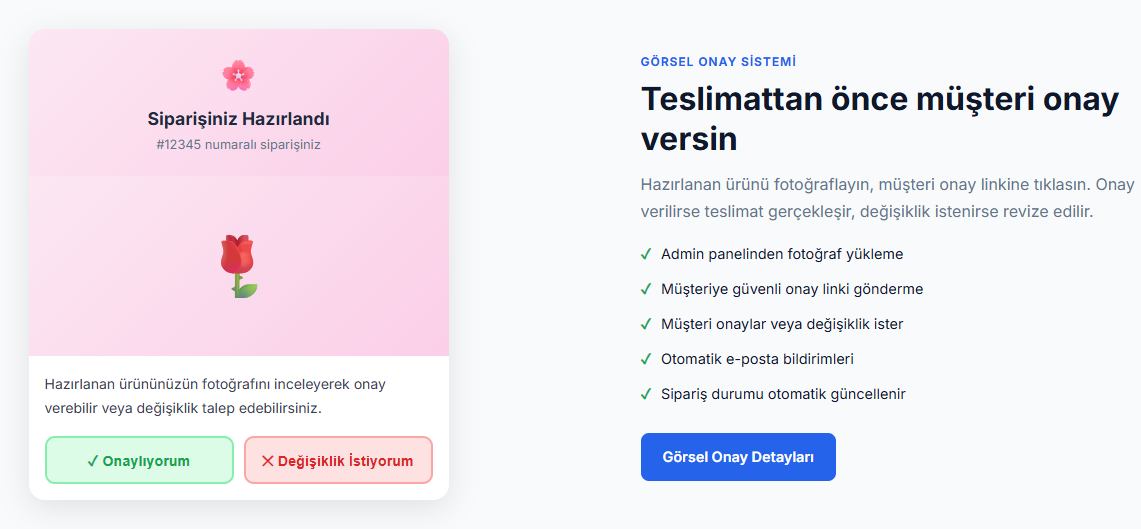
Task: Click the Siparişiniz Hazırlandı heading
Action: tap(239, 119)
